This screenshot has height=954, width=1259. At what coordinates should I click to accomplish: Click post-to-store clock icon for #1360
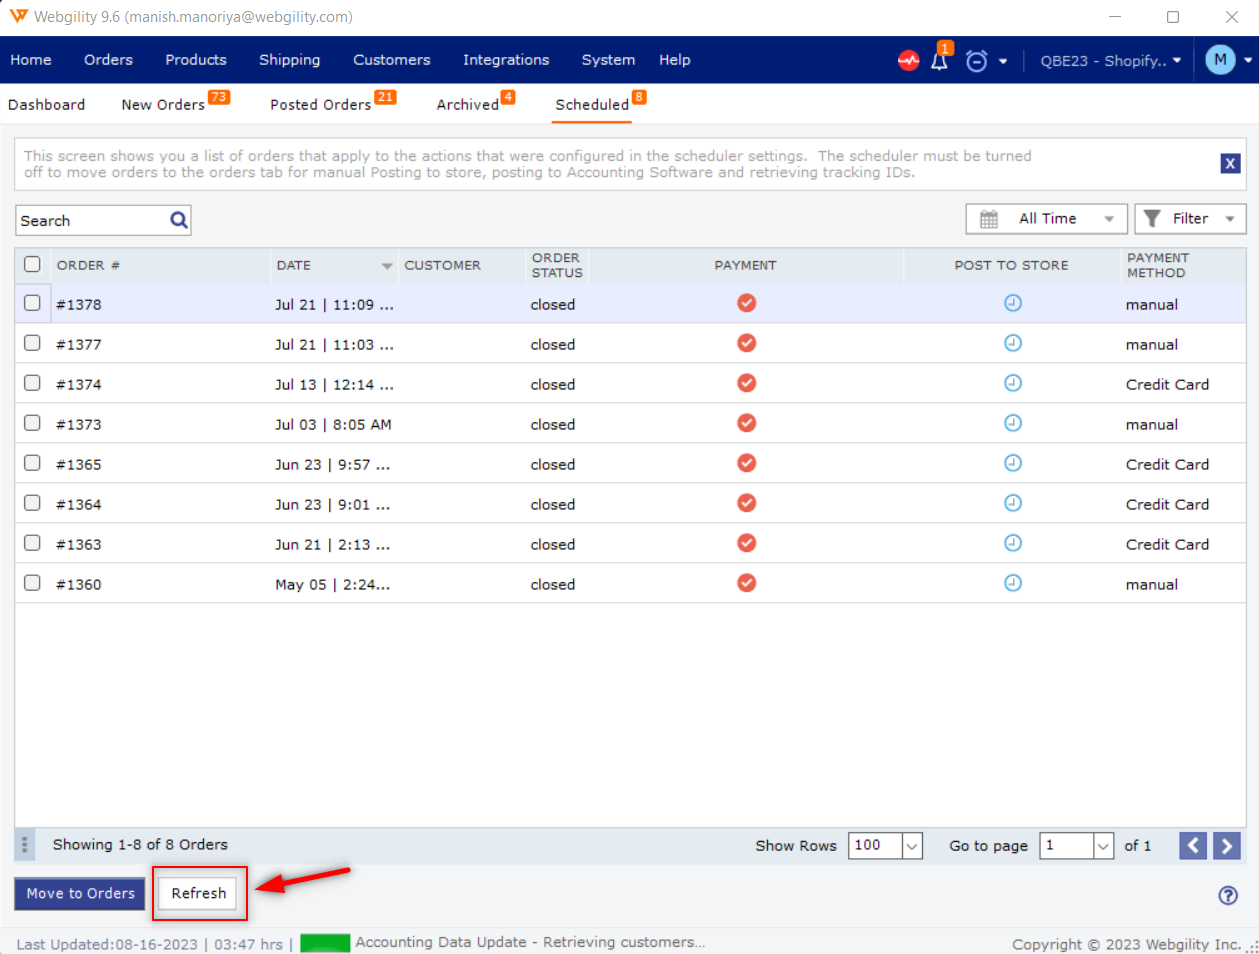point(1013,583)
